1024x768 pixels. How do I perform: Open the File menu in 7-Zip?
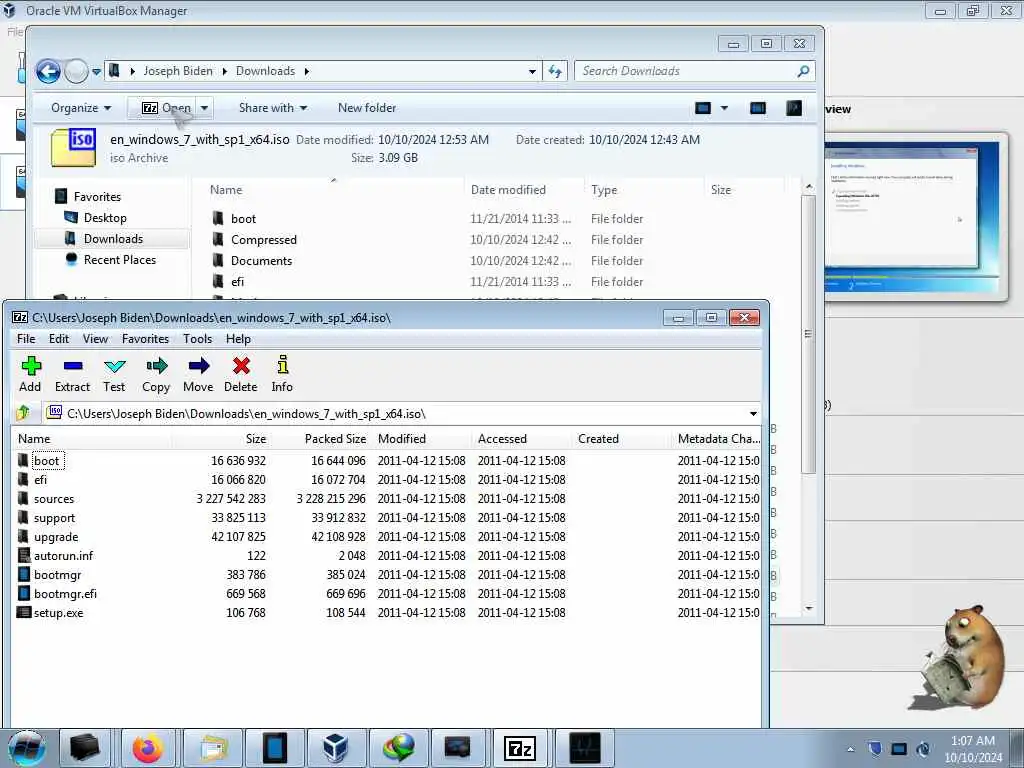click(x=26, y=339)
